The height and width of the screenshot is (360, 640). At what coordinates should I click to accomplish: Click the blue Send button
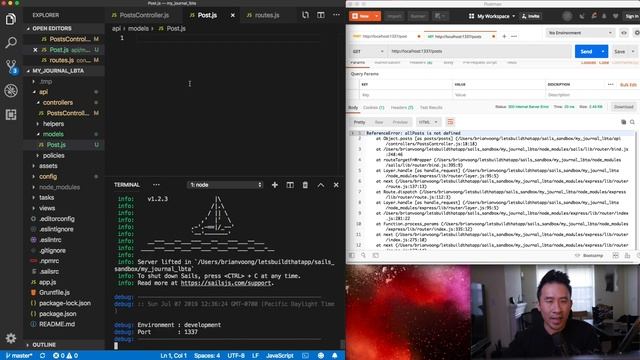coord(587,51)
